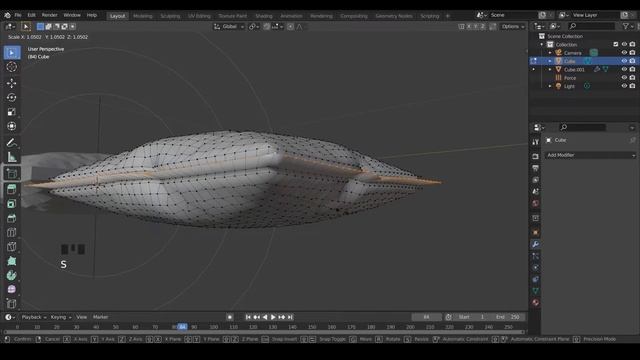This screenshot has height=360, width=640.
Task: Disable rendering for Light via camera icon
Action: point(632,86)
